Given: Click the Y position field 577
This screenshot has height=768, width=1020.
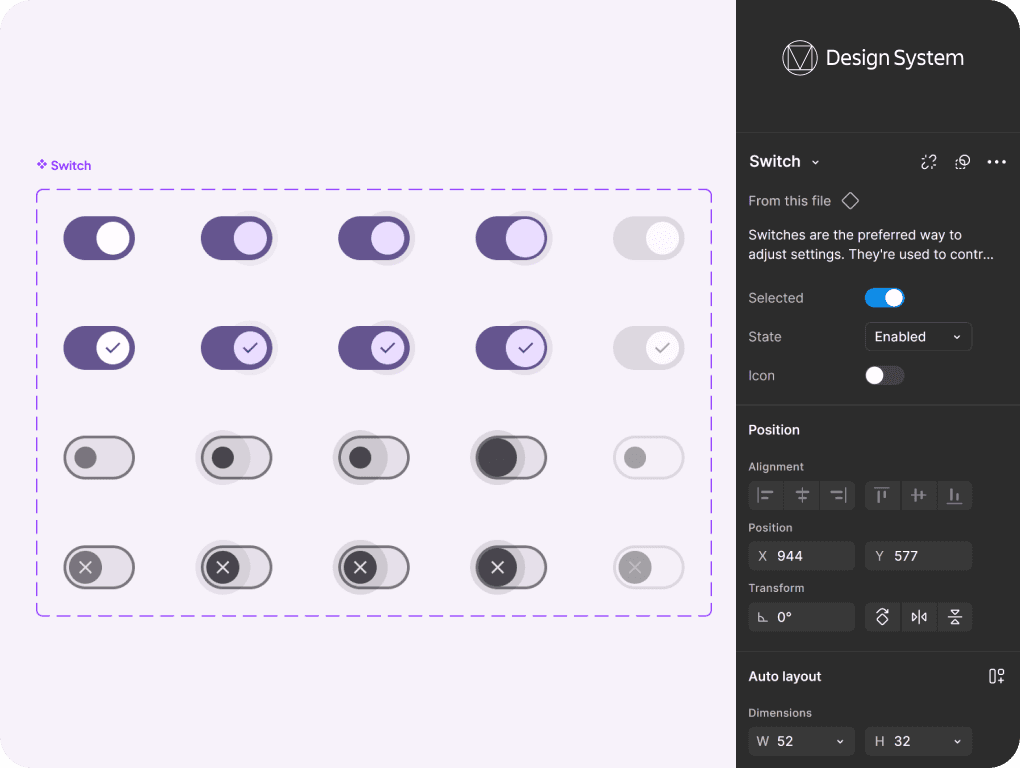Looking at the screenshot, I should click(919, 556).
